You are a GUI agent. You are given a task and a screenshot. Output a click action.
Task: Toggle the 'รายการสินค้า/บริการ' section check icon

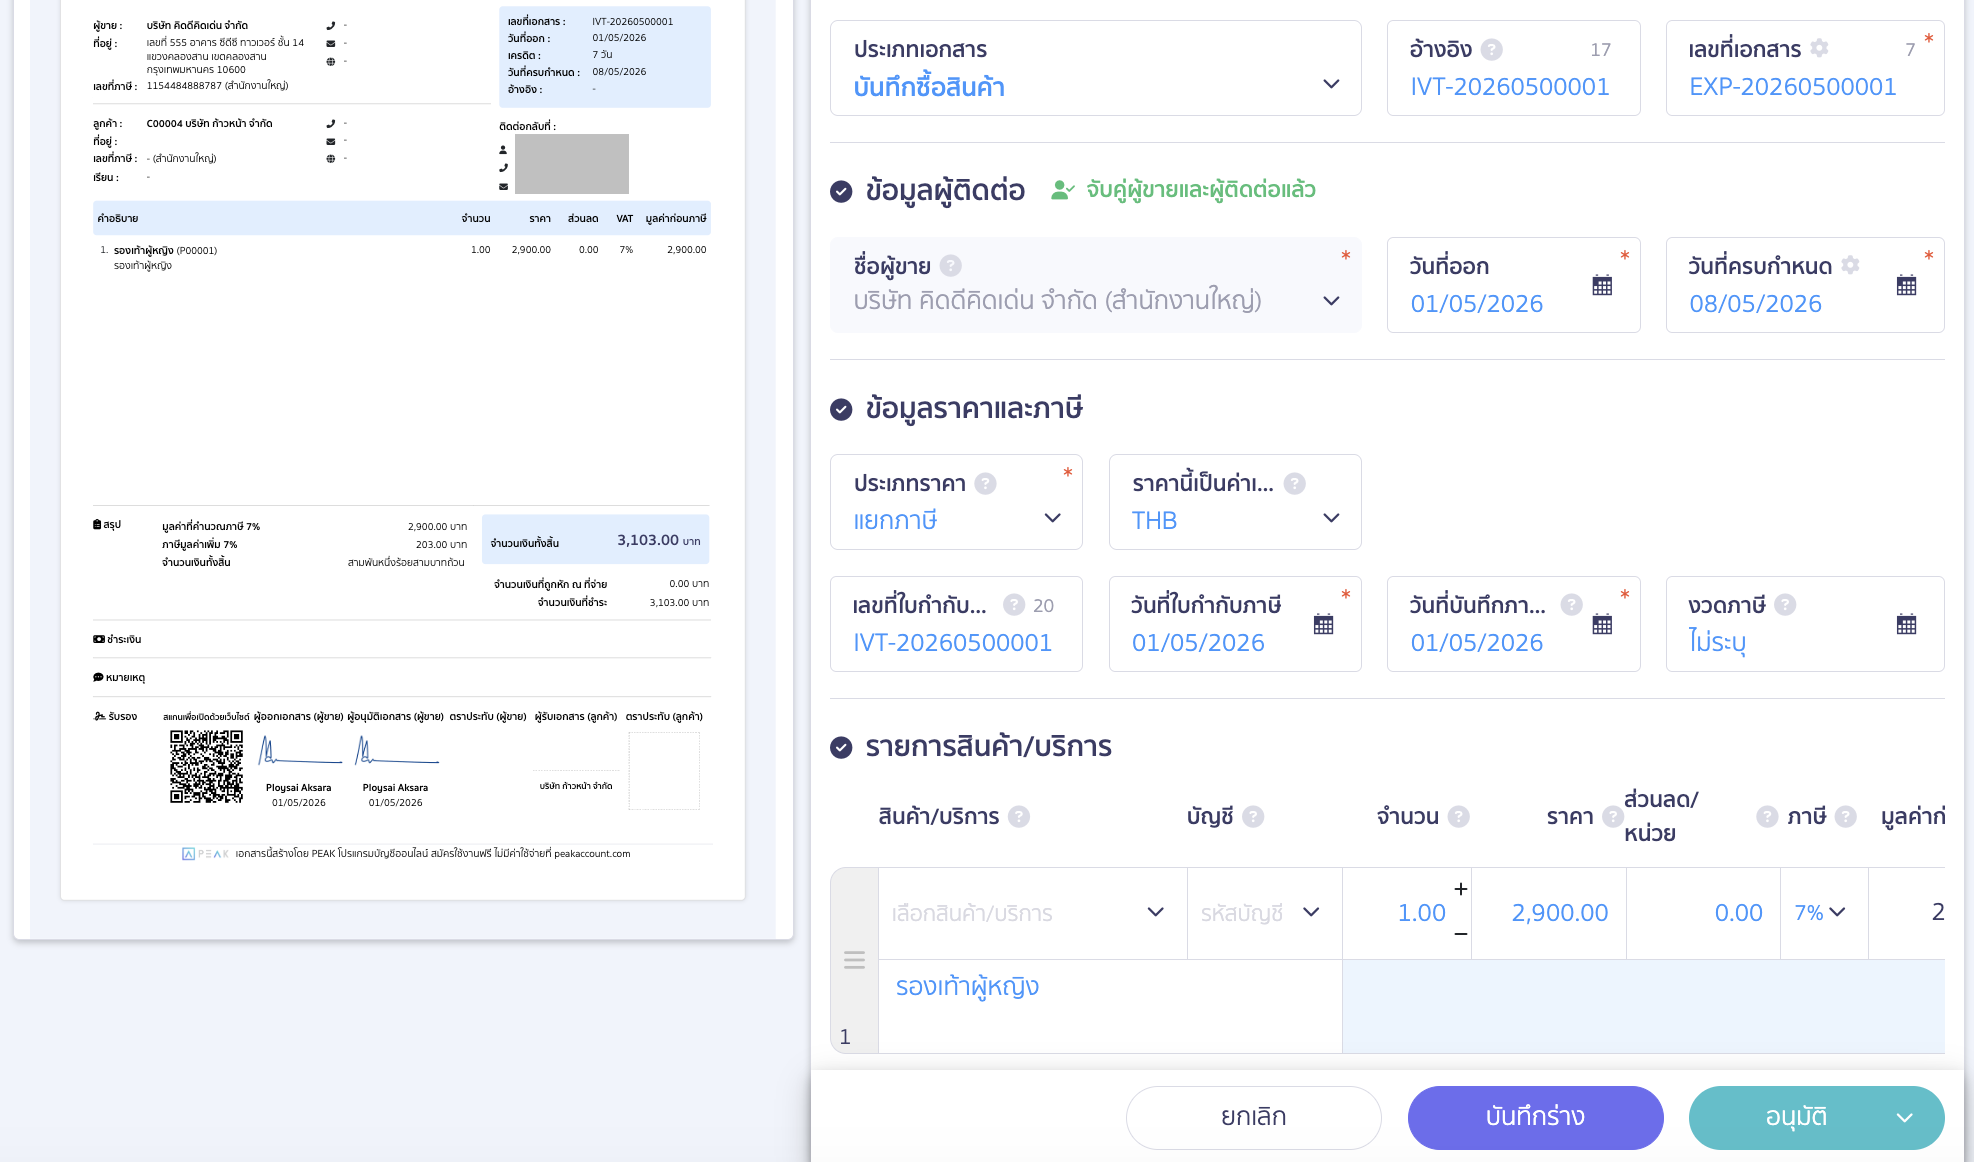841,747
